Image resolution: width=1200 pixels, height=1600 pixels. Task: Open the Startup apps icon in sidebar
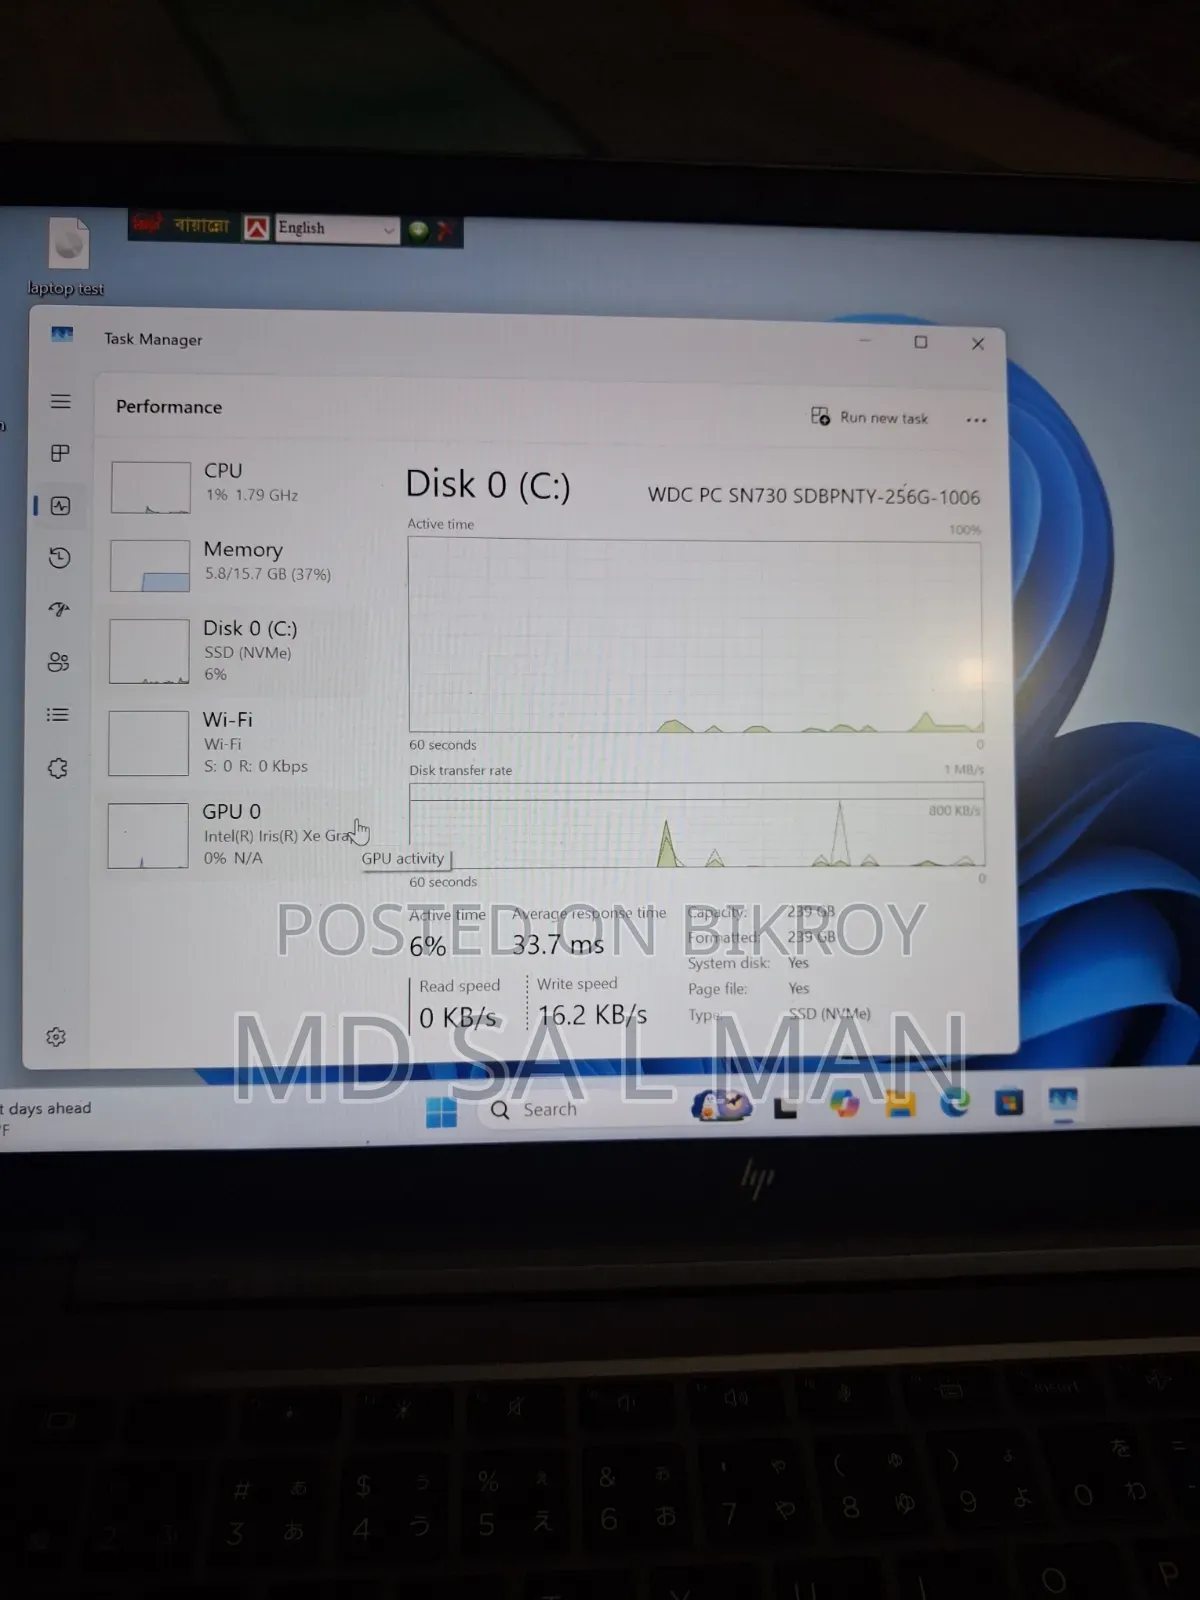[60, 609]
